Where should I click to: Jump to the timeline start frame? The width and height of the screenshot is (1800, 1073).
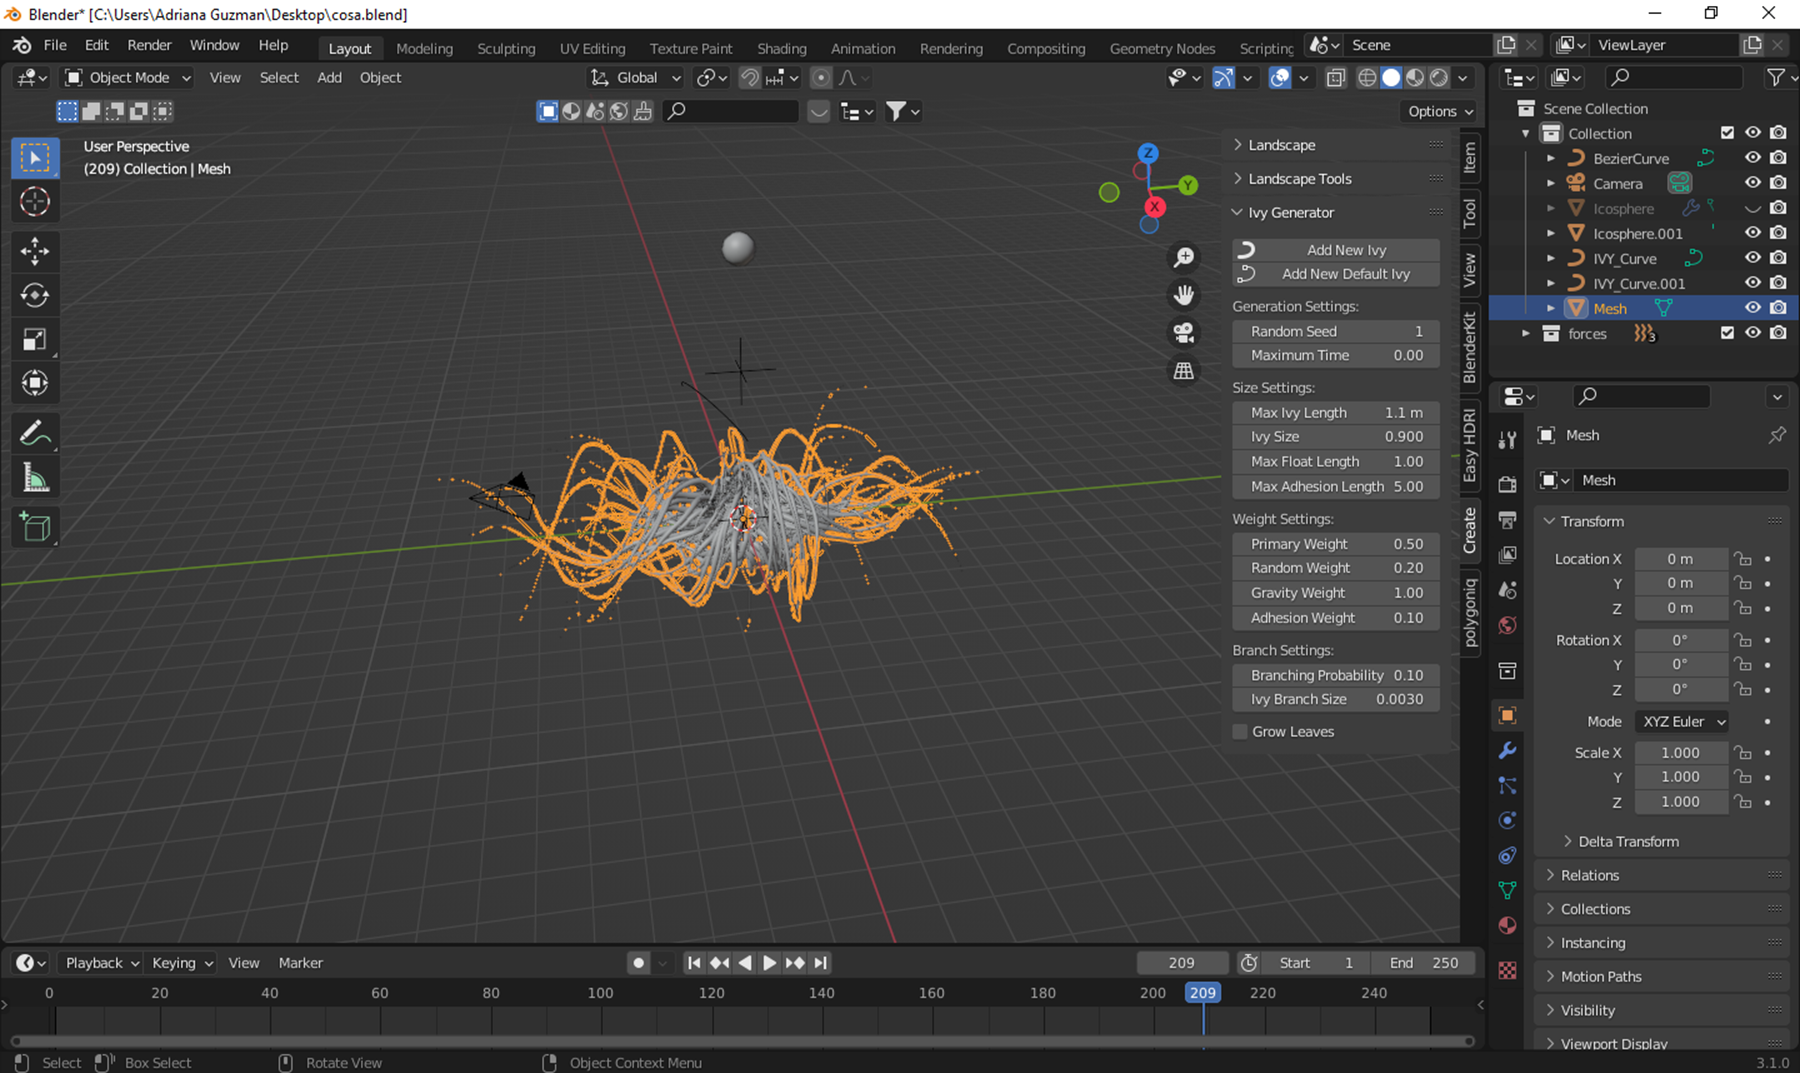[694, 963]
